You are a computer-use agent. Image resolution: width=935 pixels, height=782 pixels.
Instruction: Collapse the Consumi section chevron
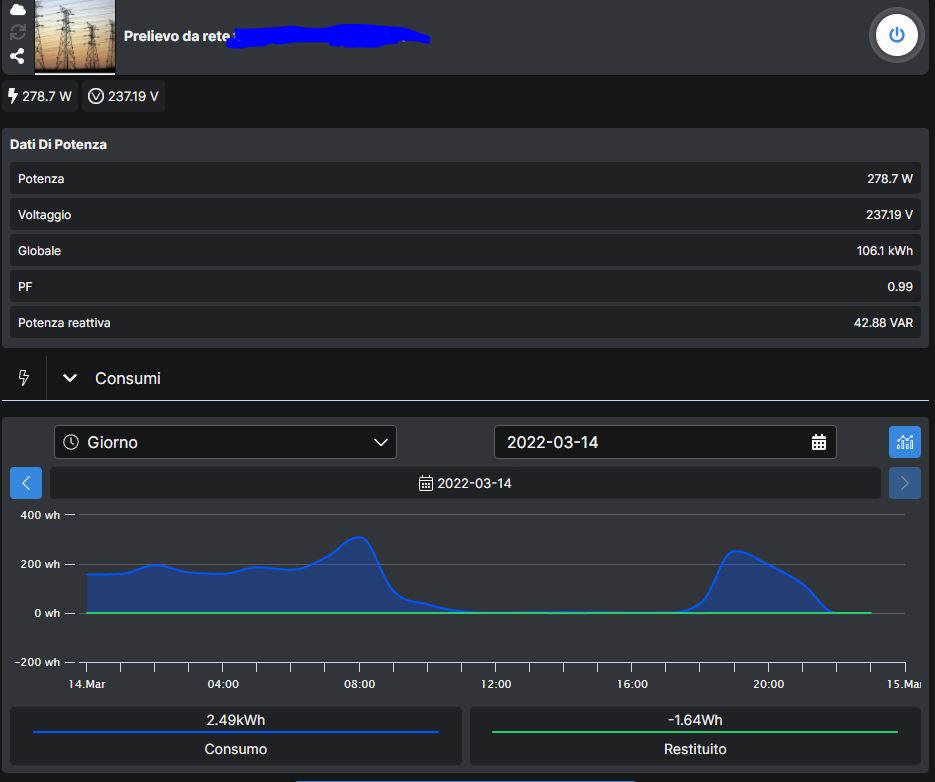click(70, 378)
